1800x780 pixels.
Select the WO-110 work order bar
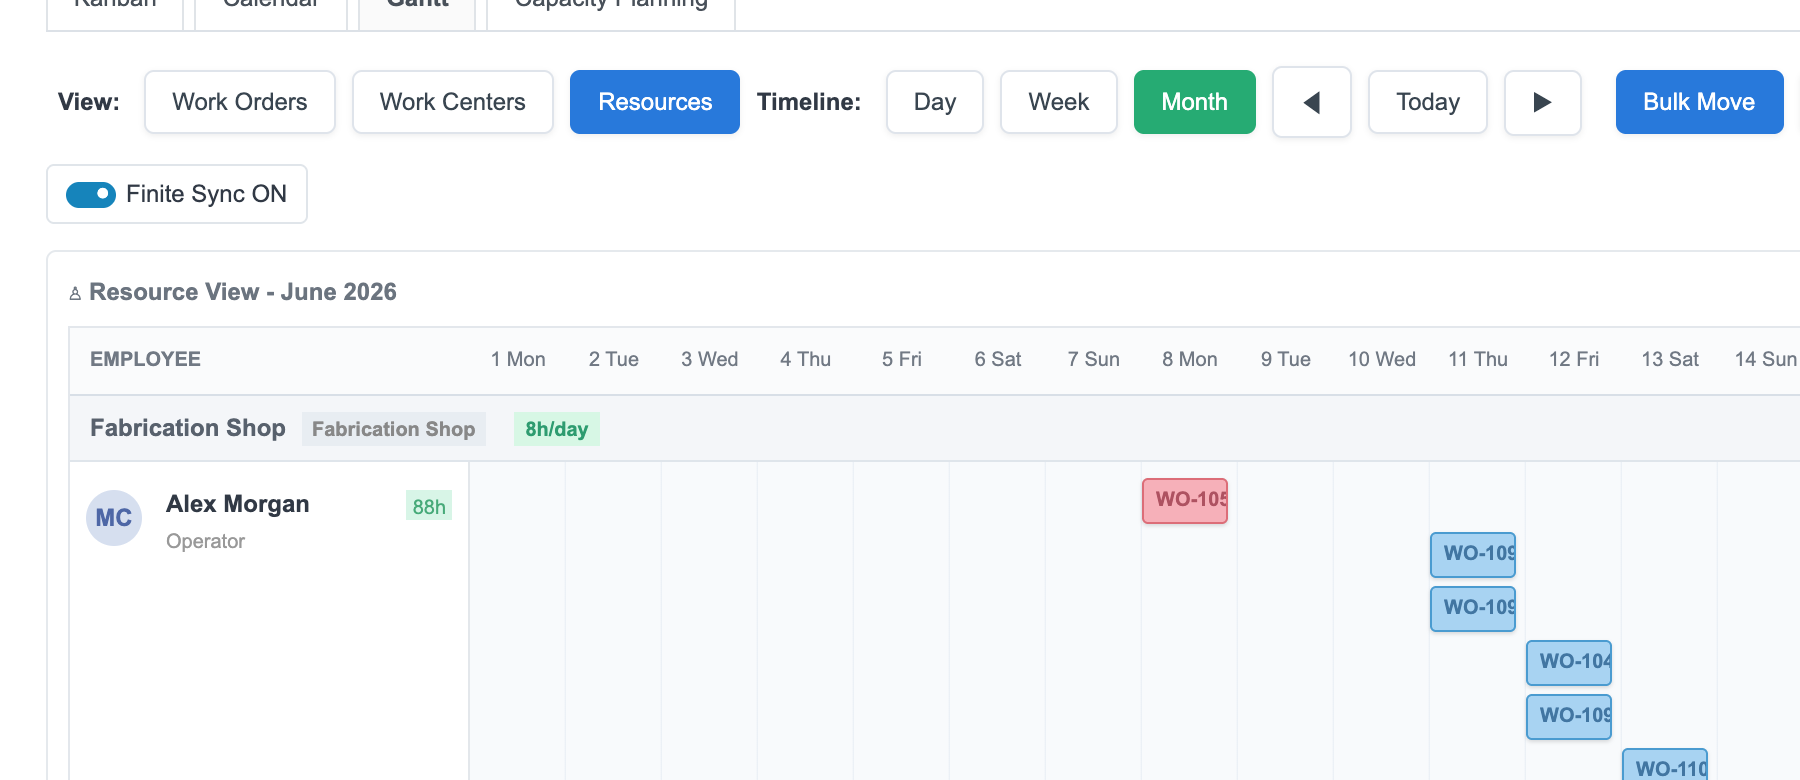coord(1665,765)
